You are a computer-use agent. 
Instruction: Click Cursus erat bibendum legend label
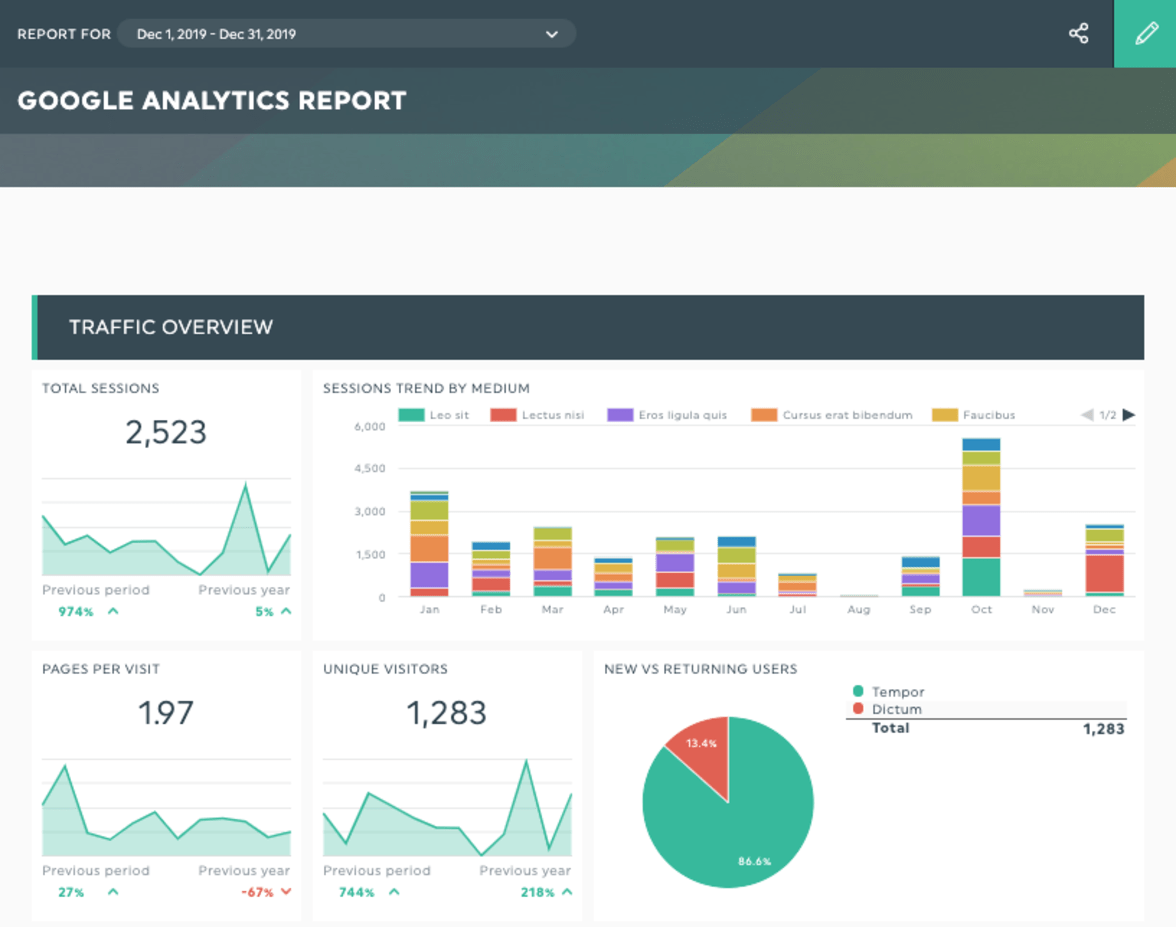pyautogui.click(x=848, y=415)
